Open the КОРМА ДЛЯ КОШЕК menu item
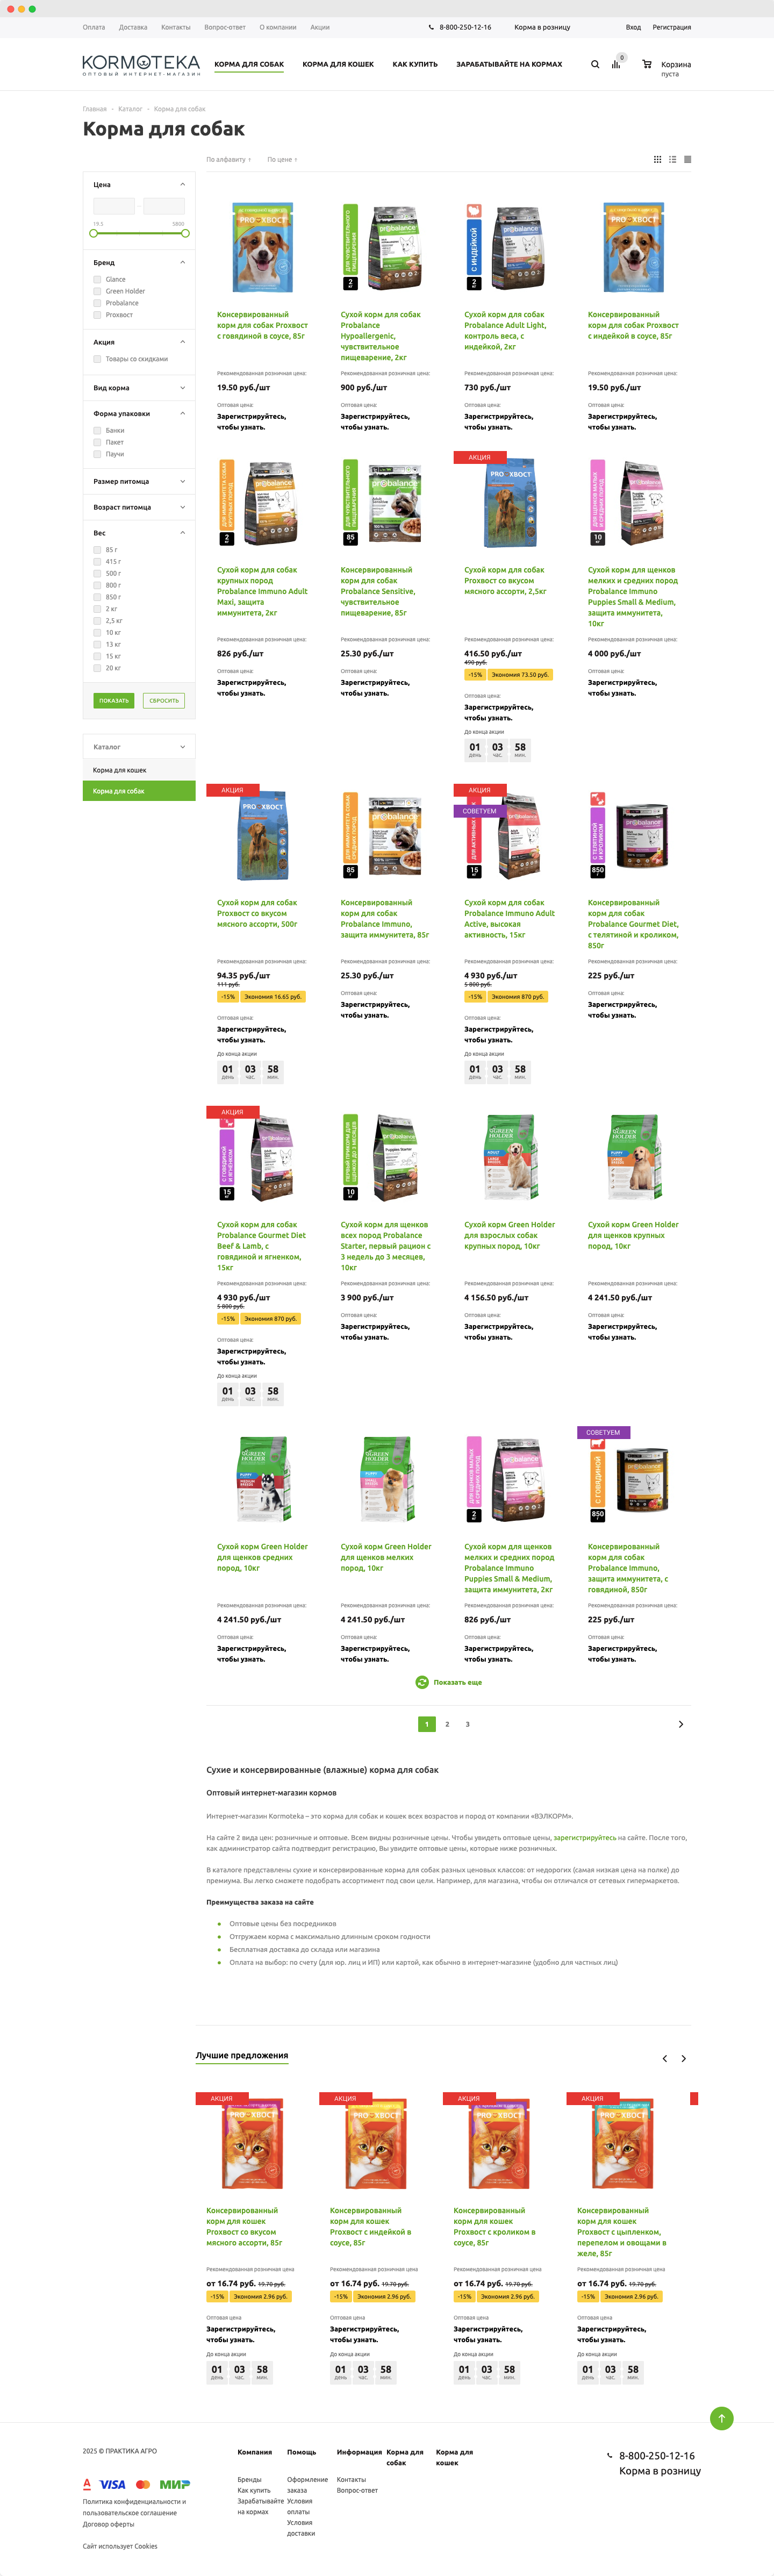774x2576 pixels. [338, 64]
